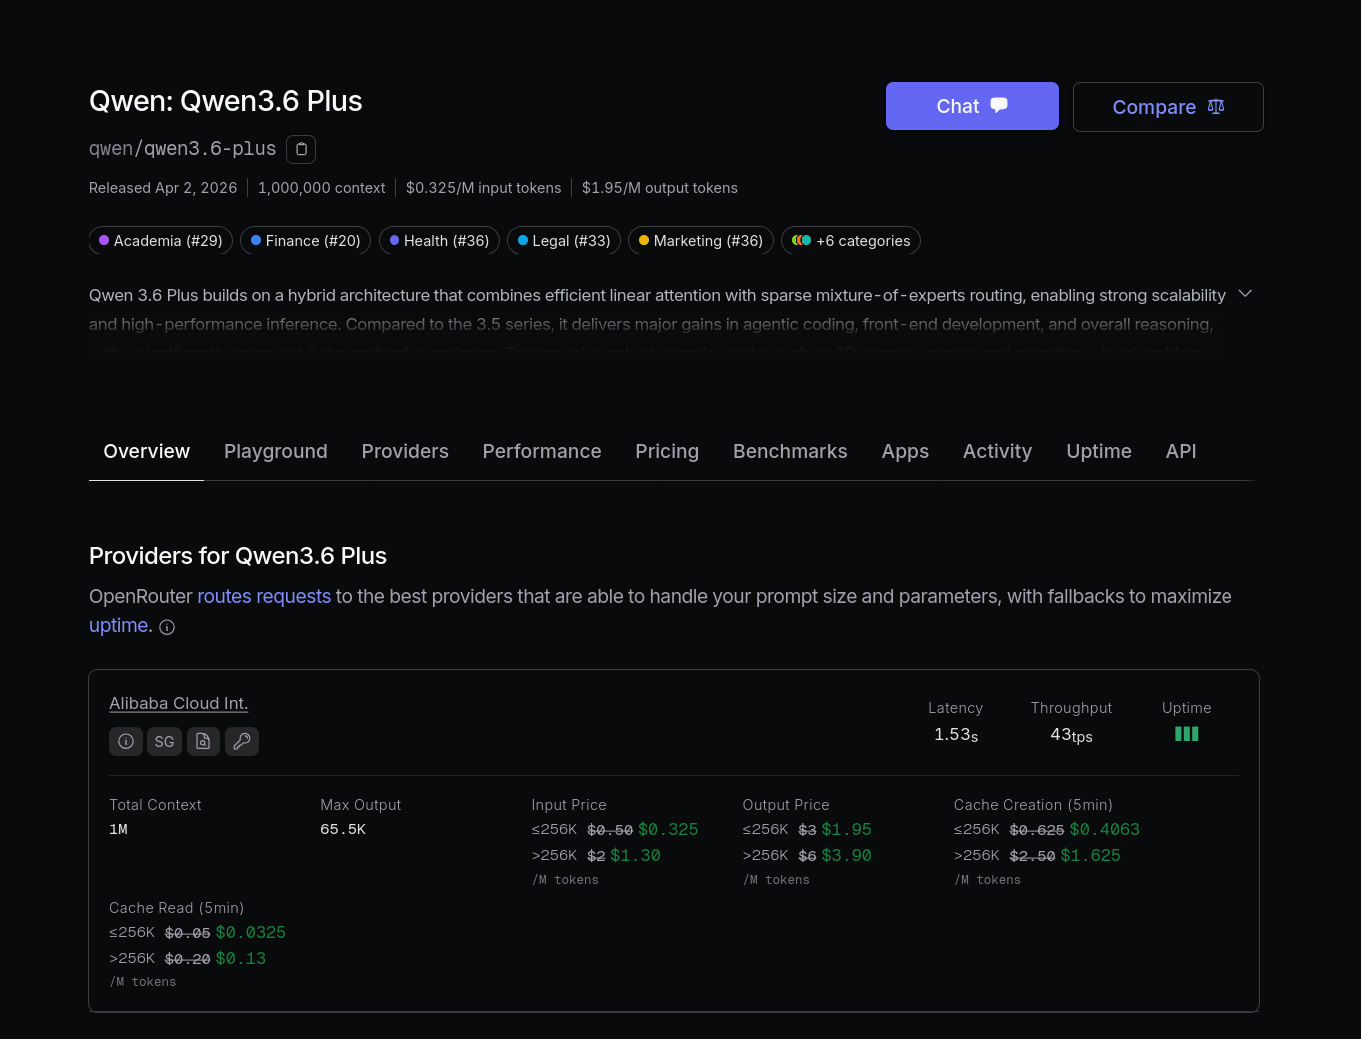Click the info icon next to uptime

167,627
